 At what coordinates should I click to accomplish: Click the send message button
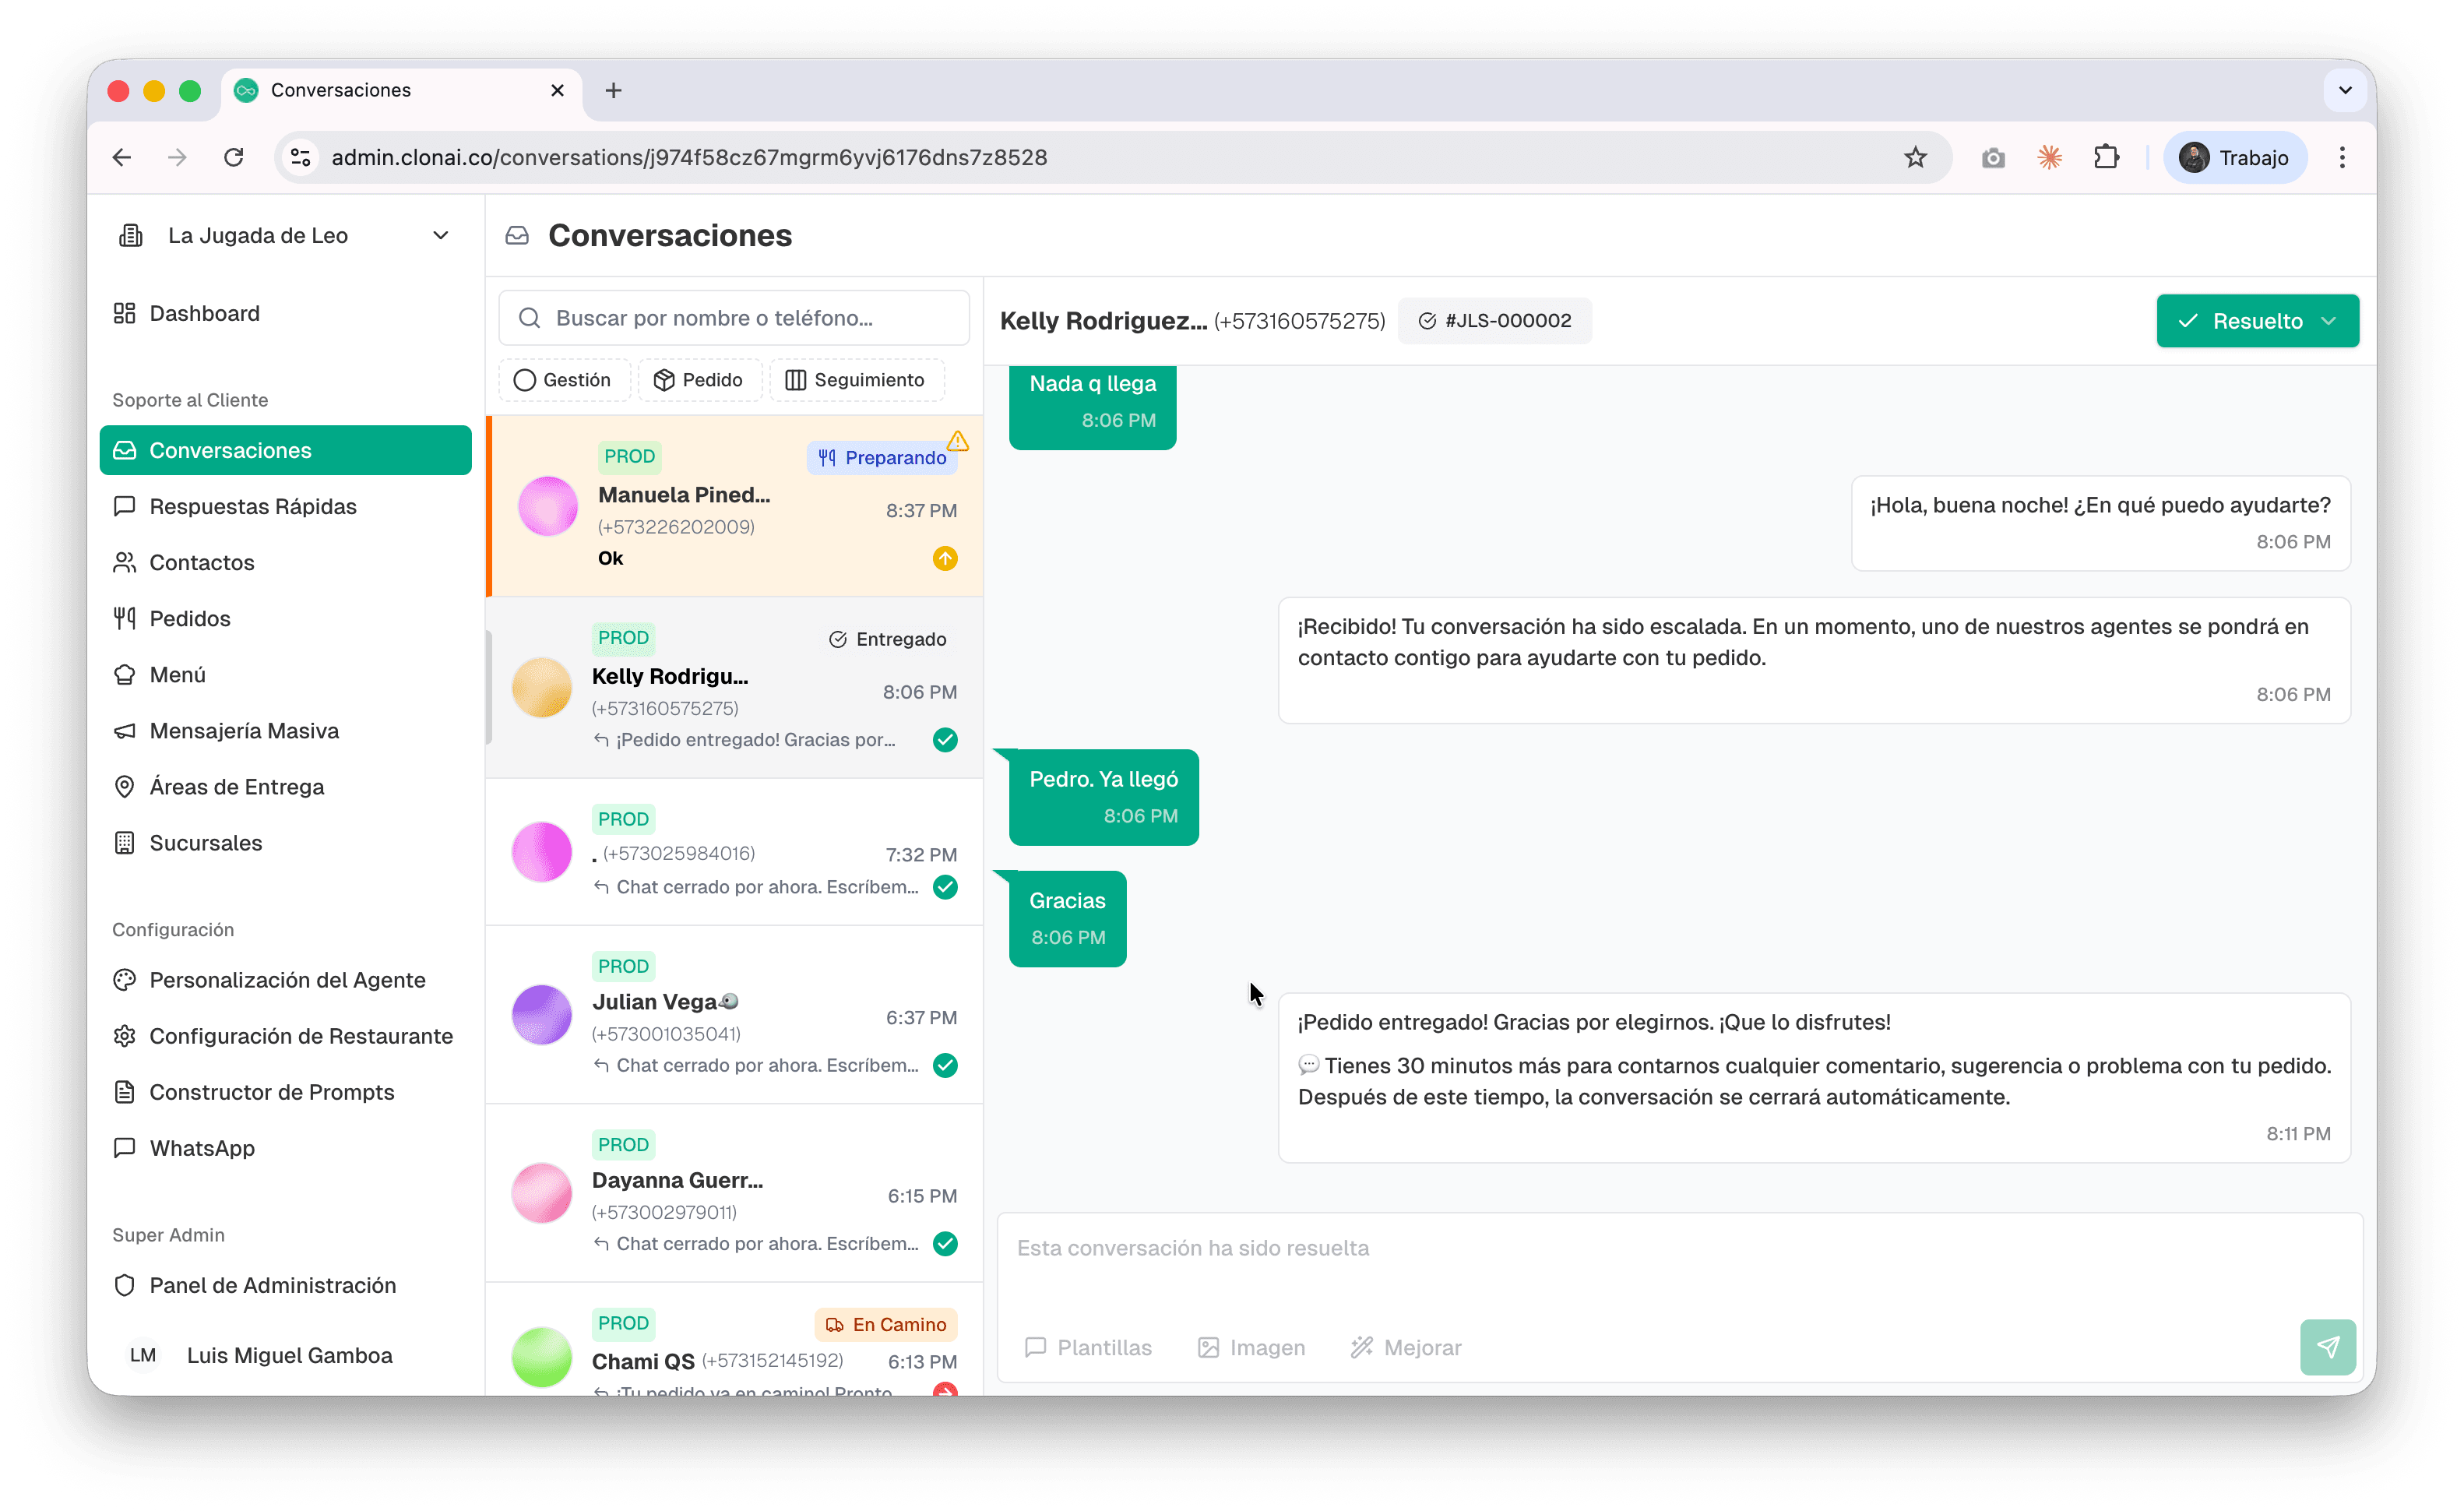tap(2326, 1347)
